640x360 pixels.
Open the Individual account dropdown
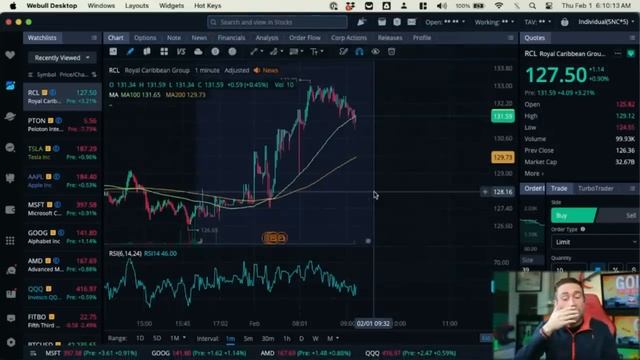click(607, 22)
